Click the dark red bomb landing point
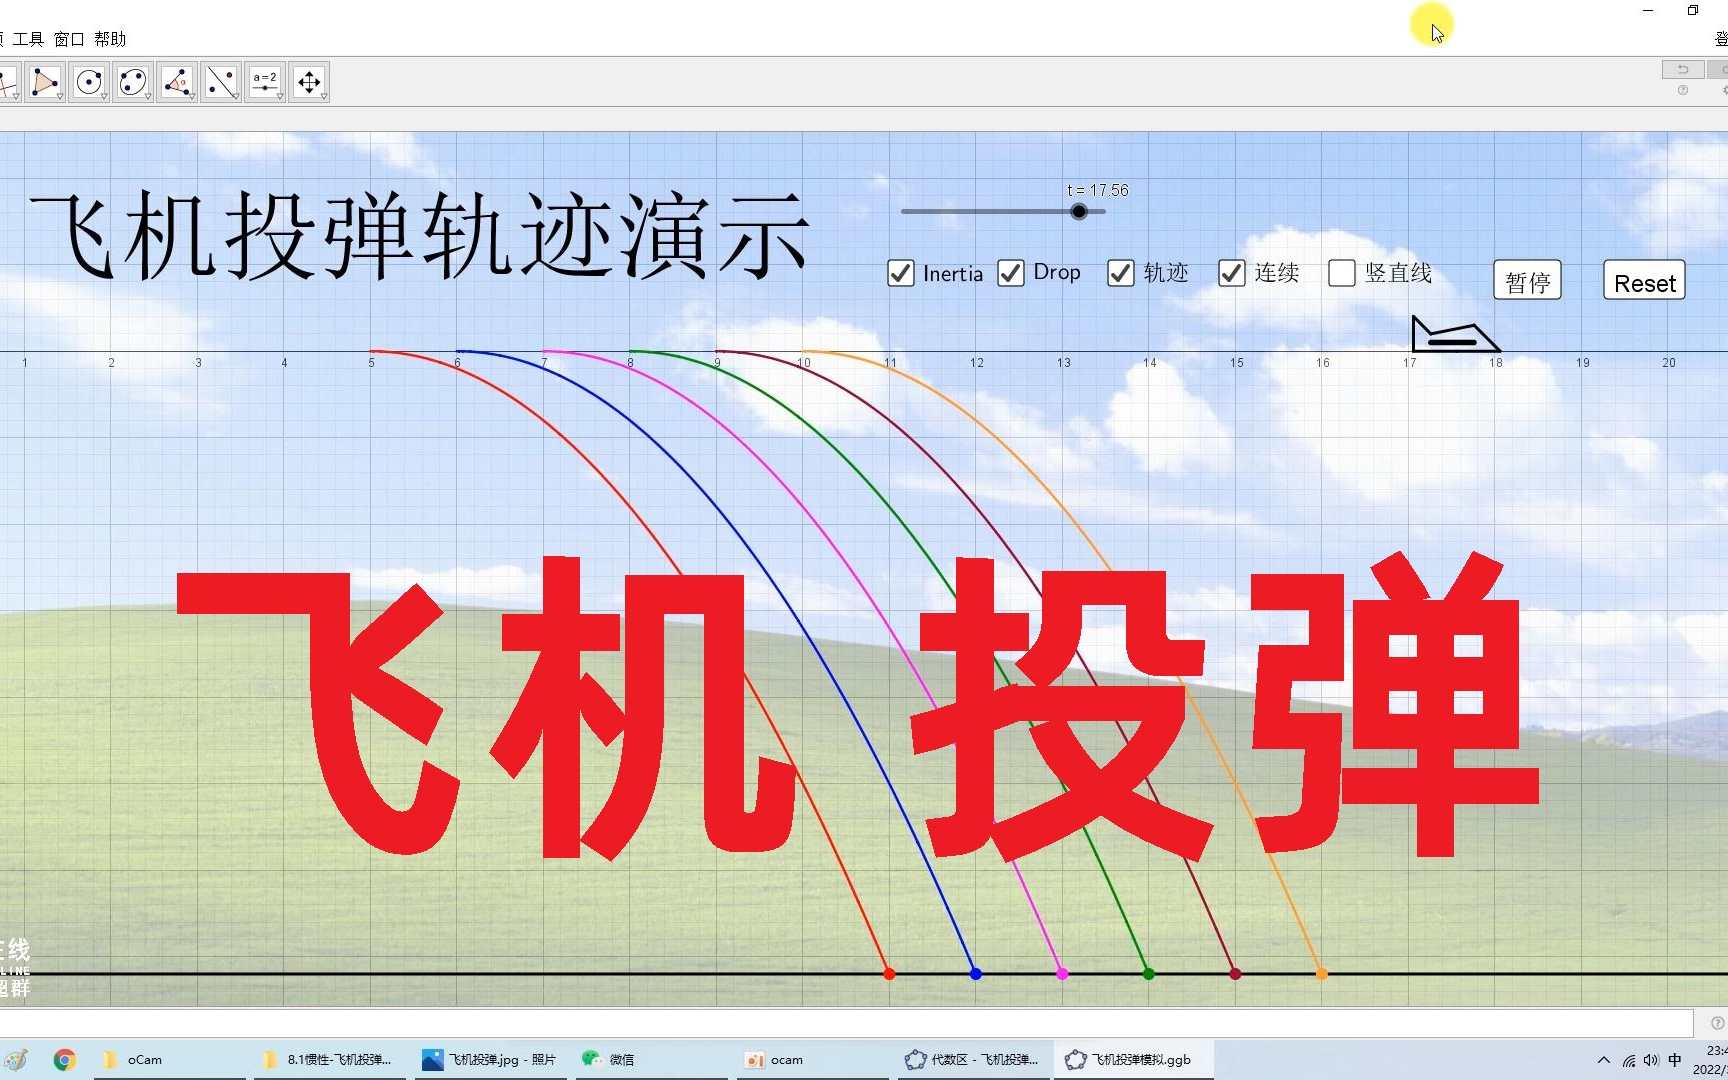The image size is (1728, 1080). [1235, 974]
